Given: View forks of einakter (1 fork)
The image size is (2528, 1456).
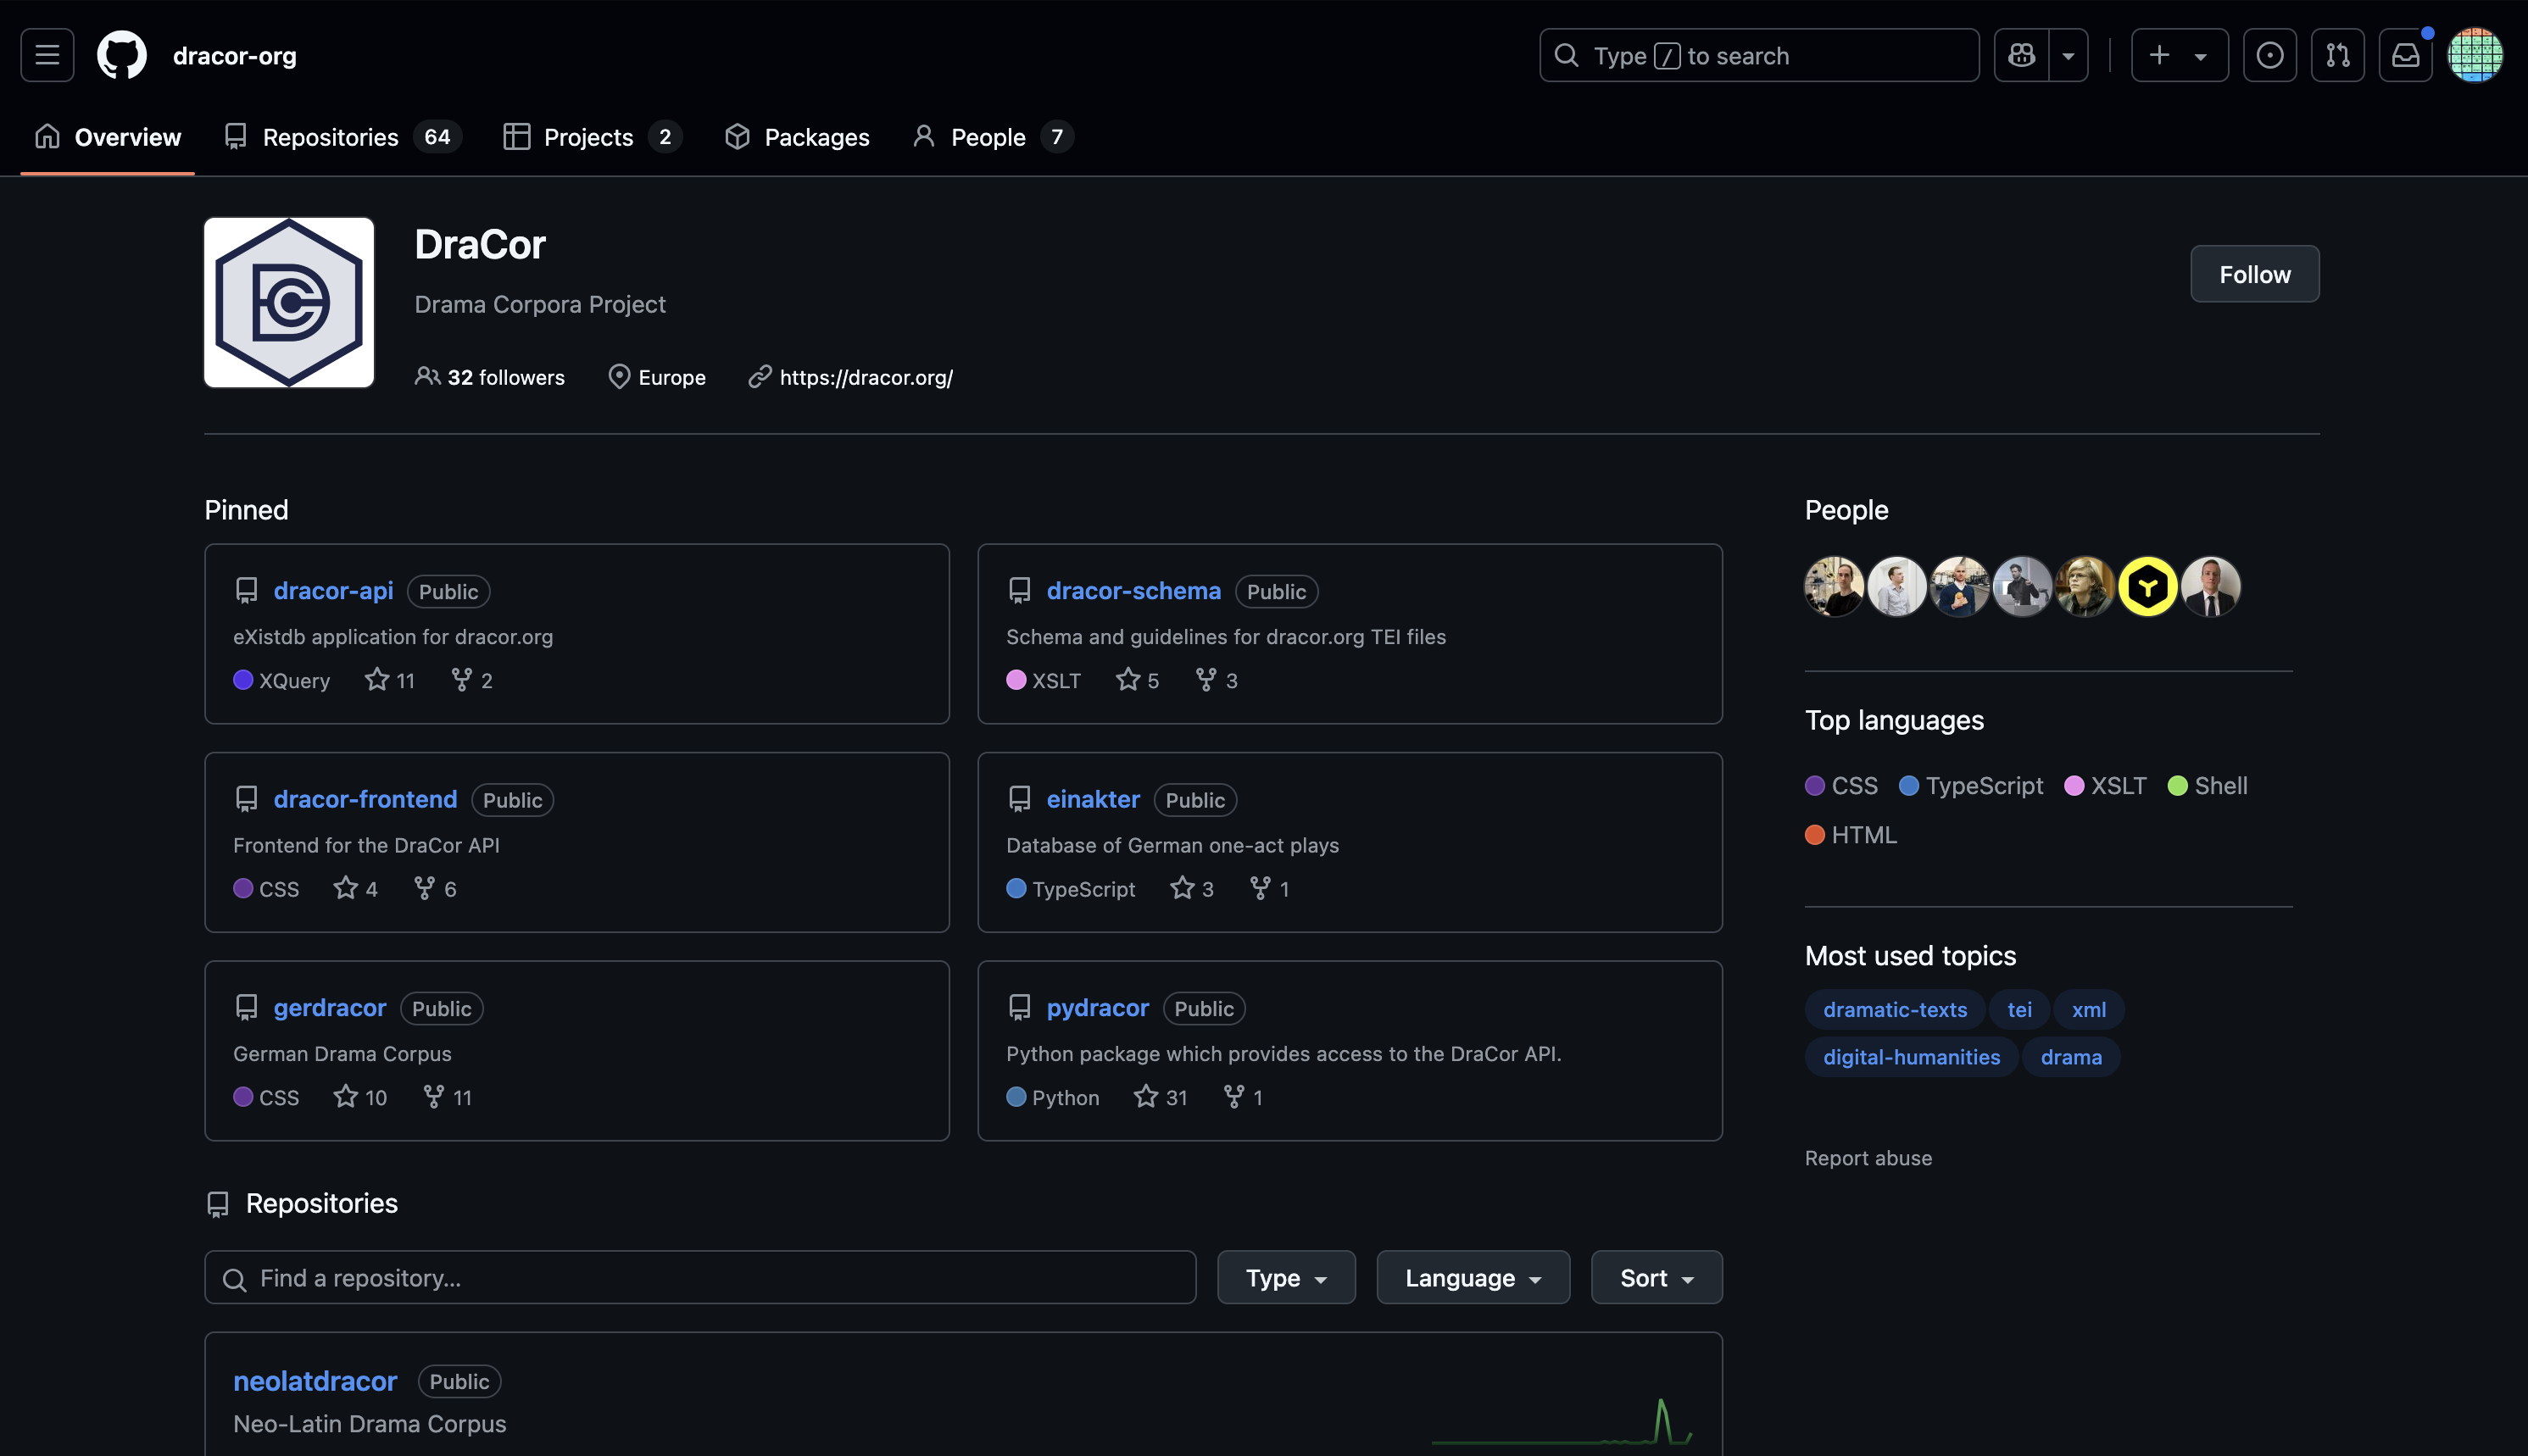Looking at the screenshot, I should [1269, 889].
